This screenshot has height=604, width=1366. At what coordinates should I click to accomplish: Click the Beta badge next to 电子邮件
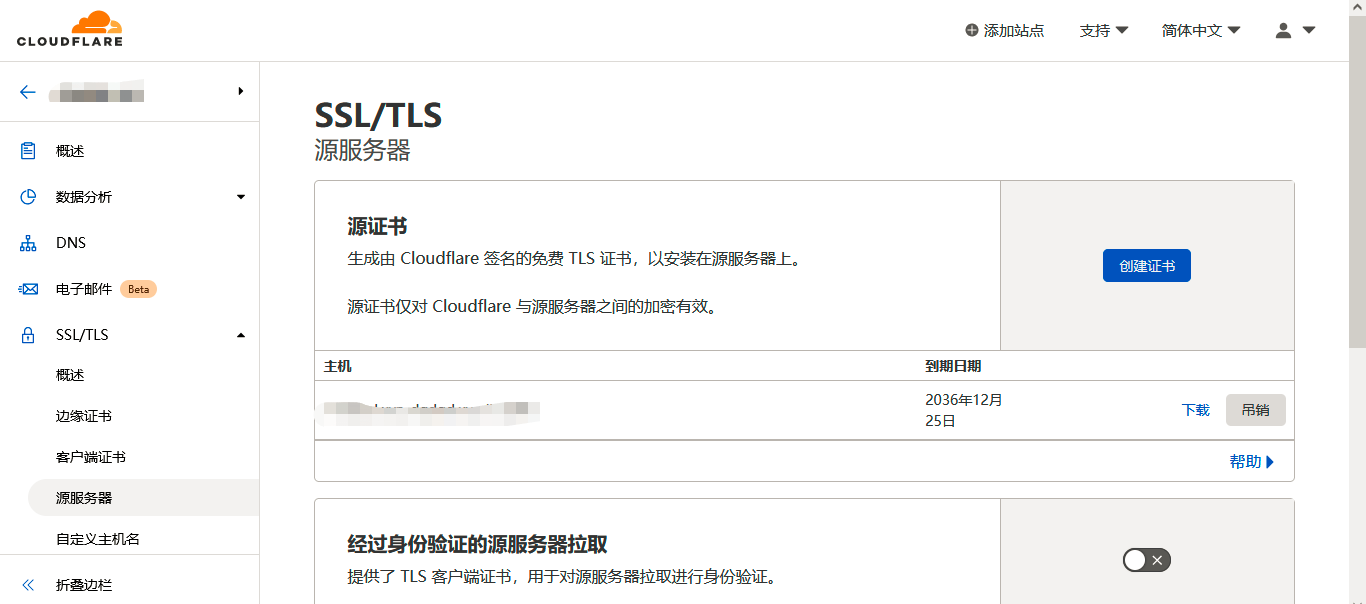138,289
